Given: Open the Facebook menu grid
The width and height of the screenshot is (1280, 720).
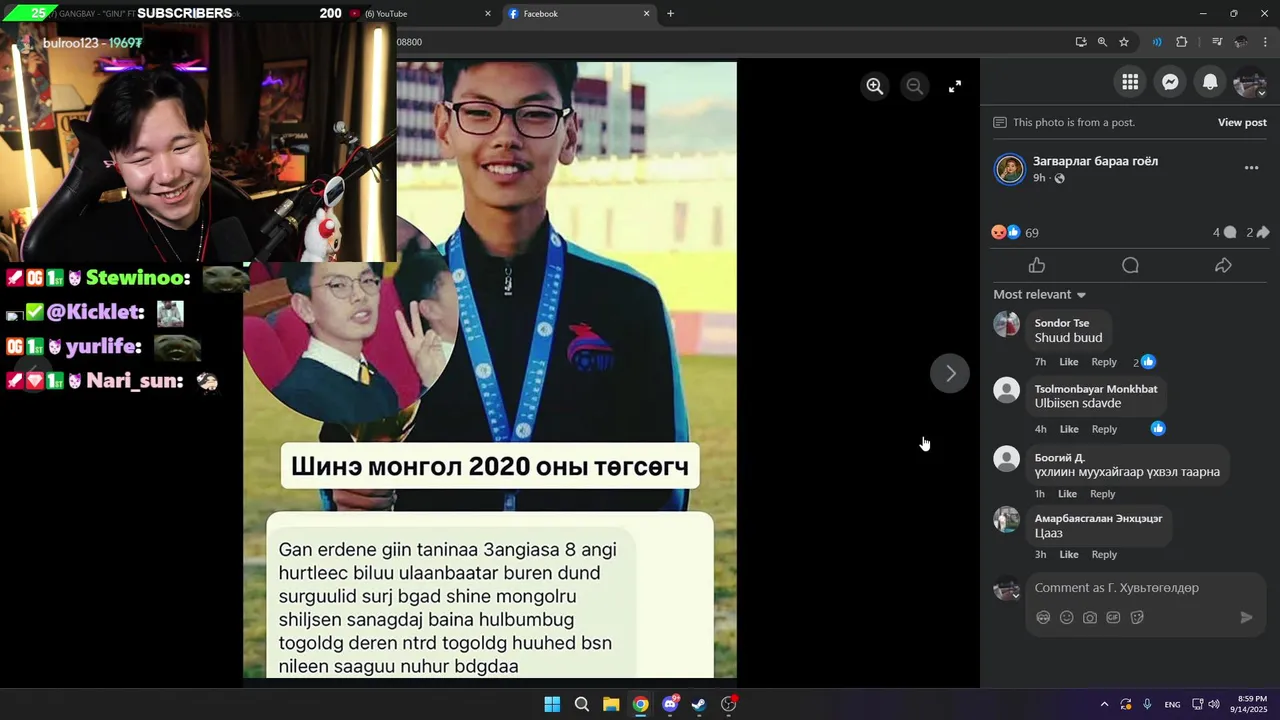Looking at the screenshot, I should [1130, 83].
